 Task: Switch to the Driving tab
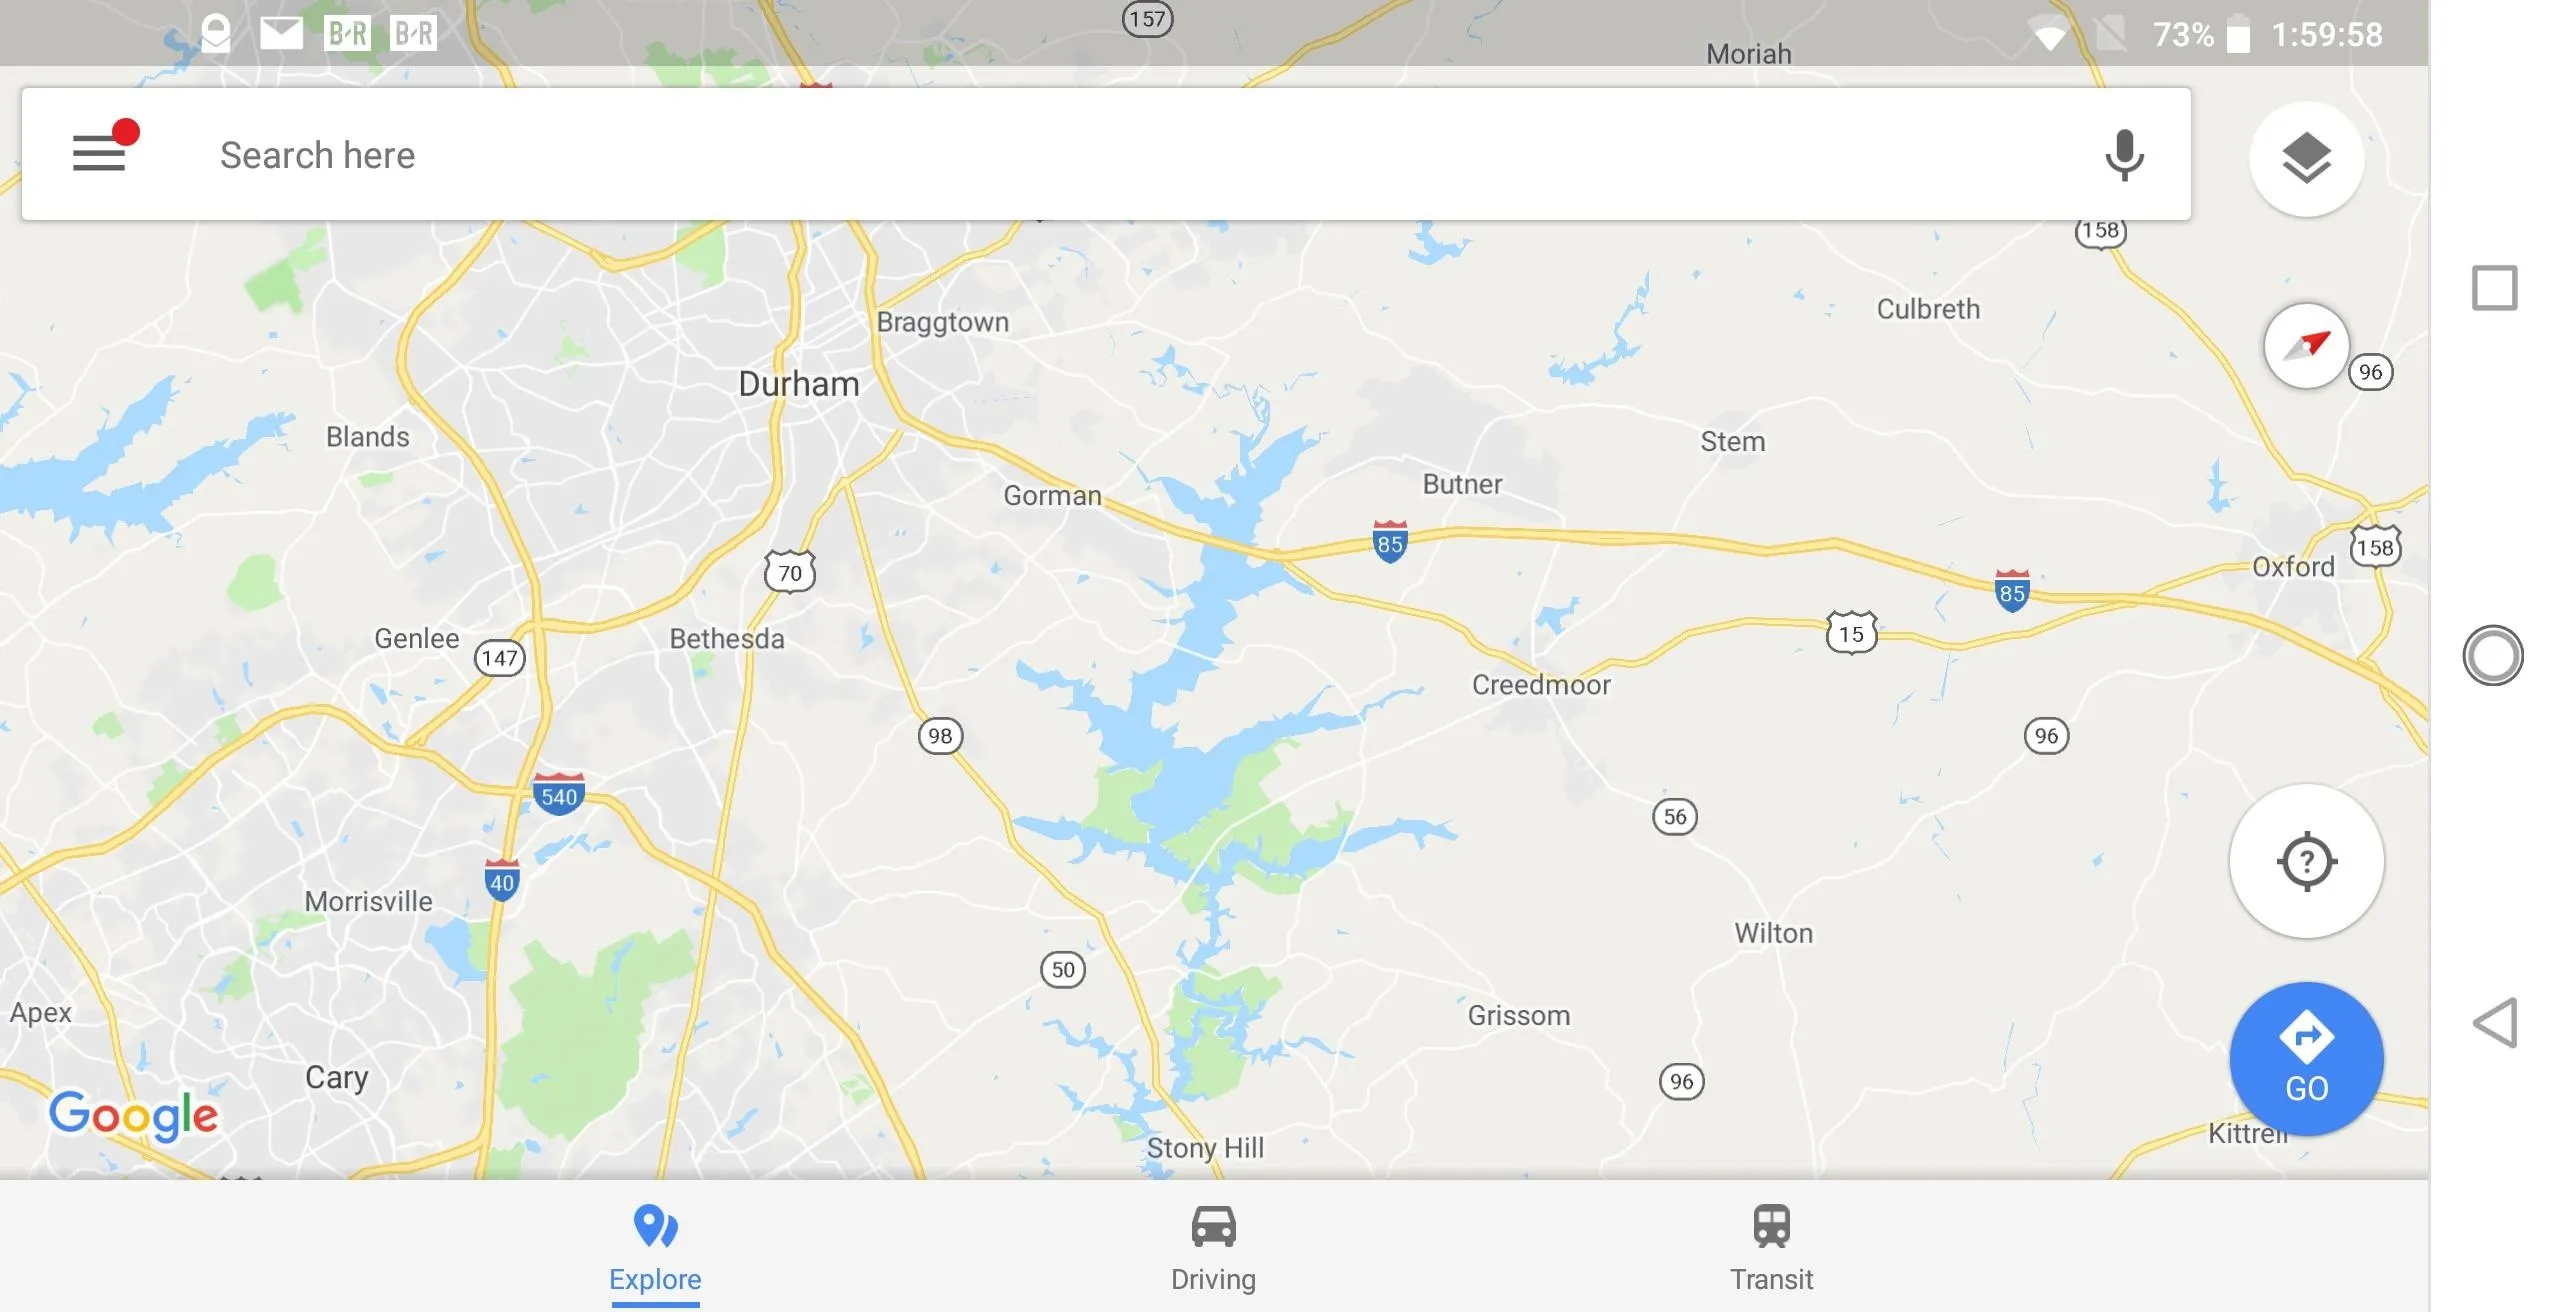click(x=1213, y=1250)
